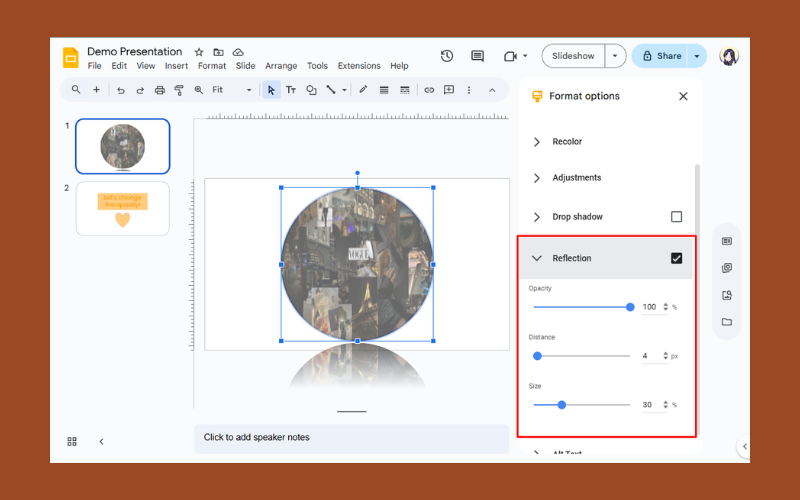Screen dimensions: 800x500
Task: Open the Format menu
Action: [x=212, y=66]
